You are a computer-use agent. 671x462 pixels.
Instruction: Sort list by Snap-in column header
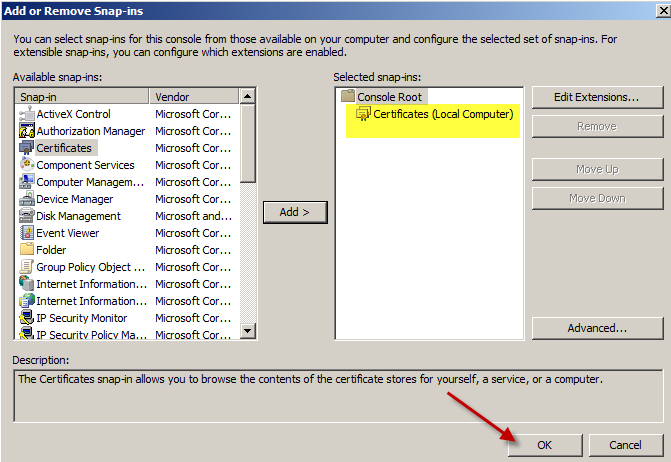point(82,97)
